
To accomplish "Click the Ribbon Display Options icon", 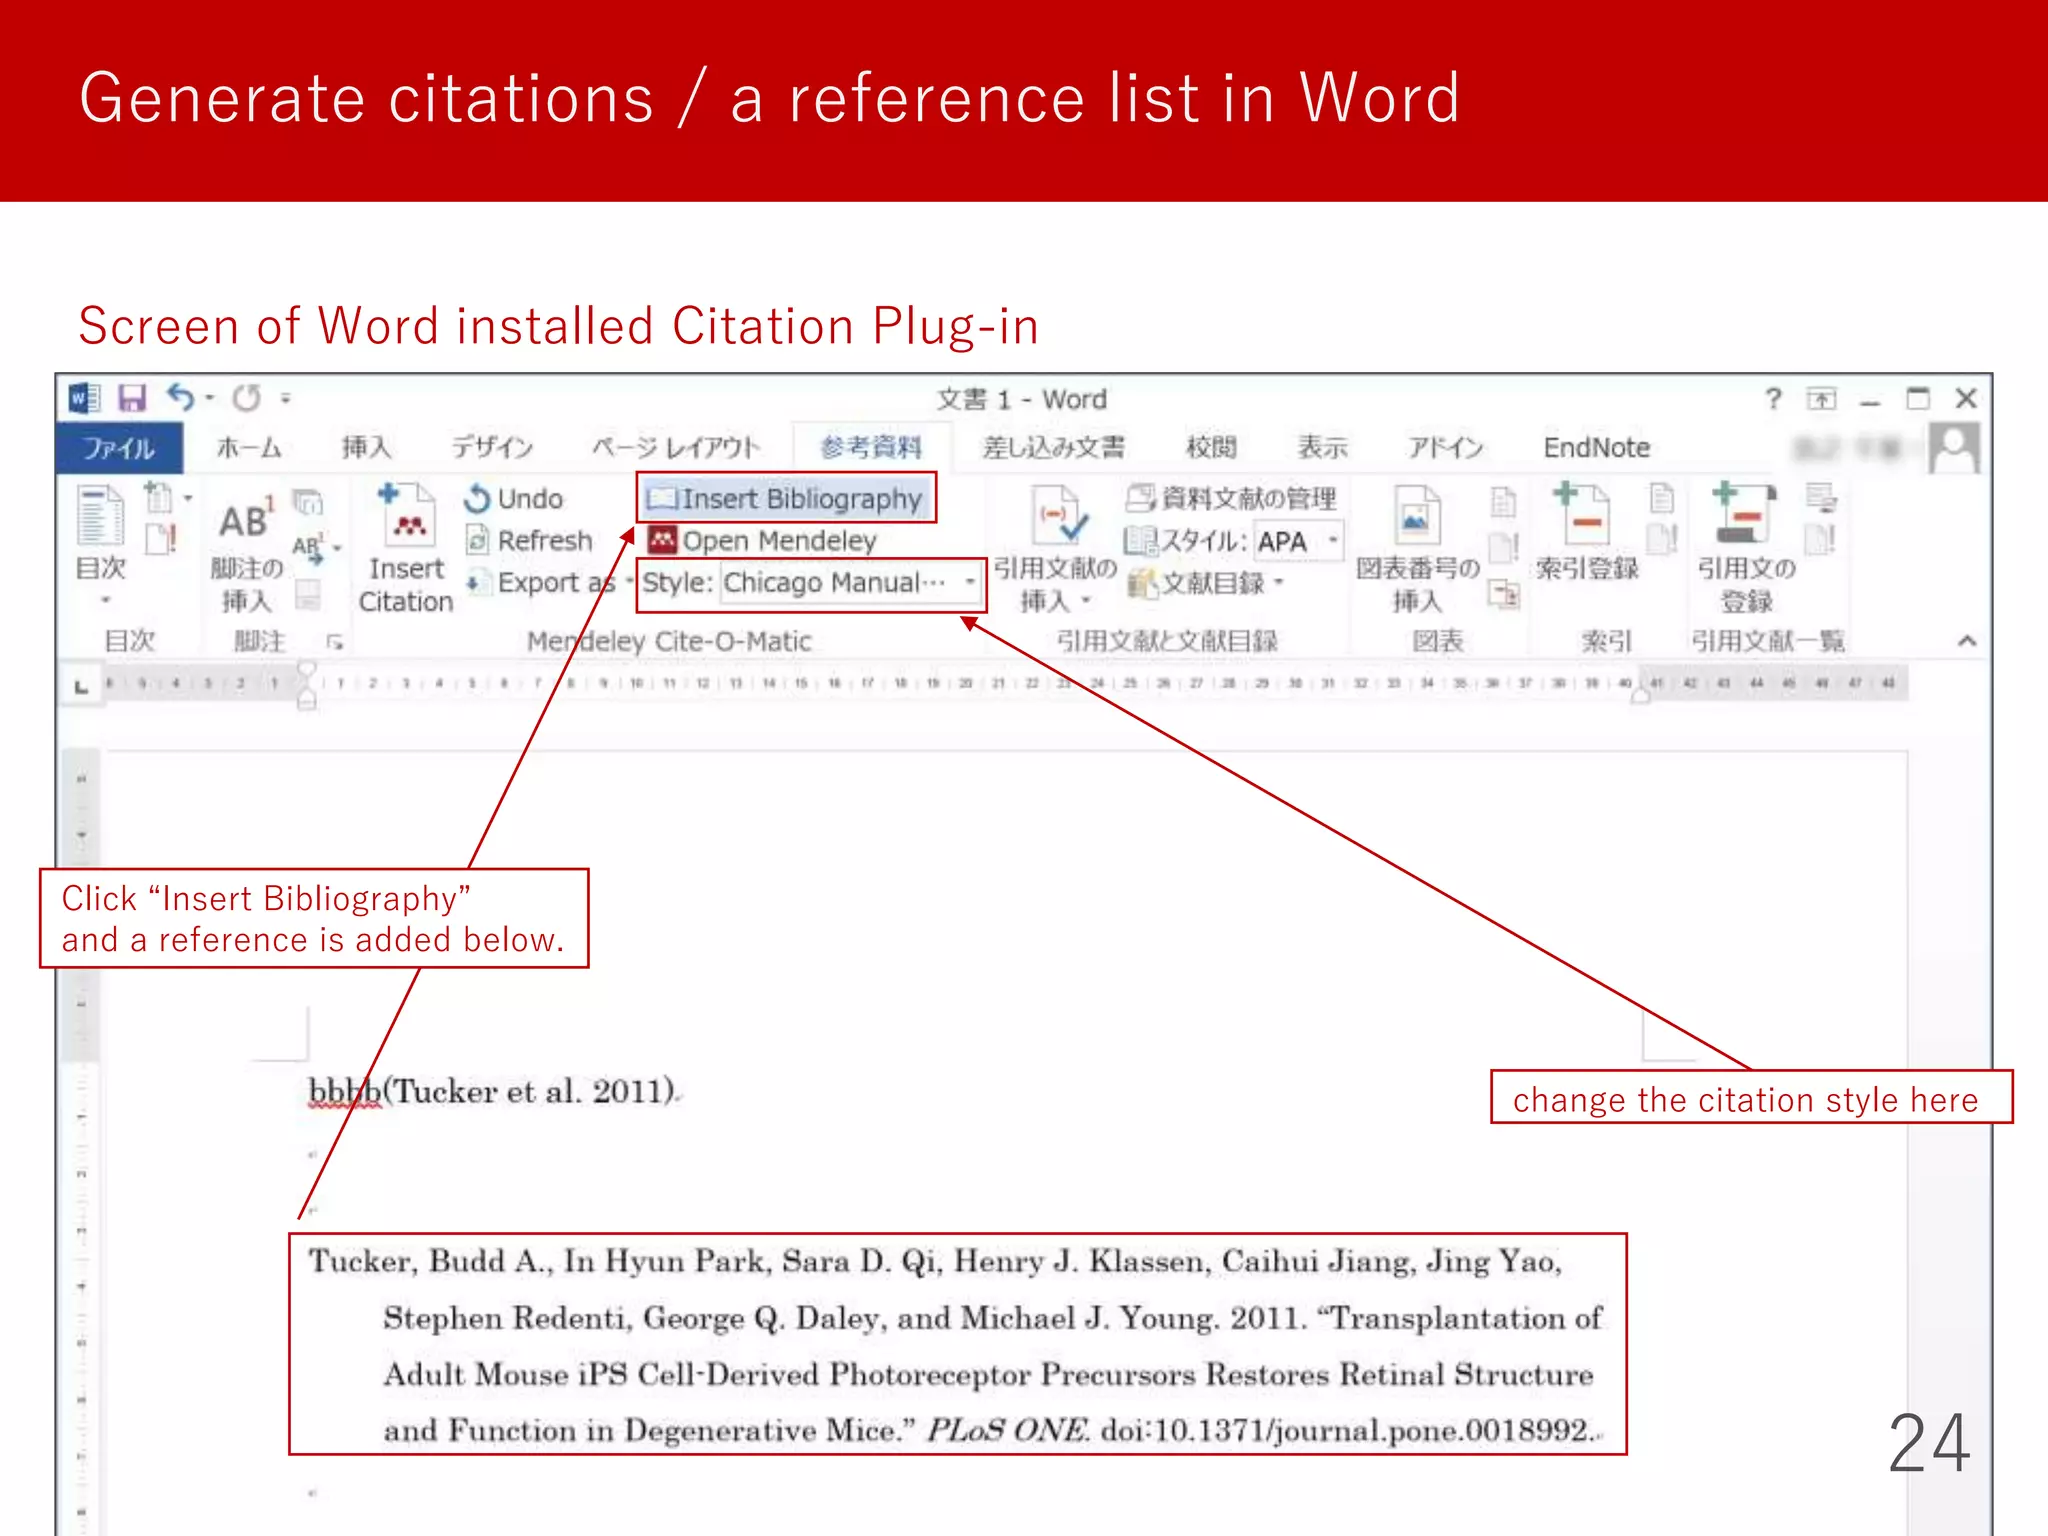I will click(1822, 399).
